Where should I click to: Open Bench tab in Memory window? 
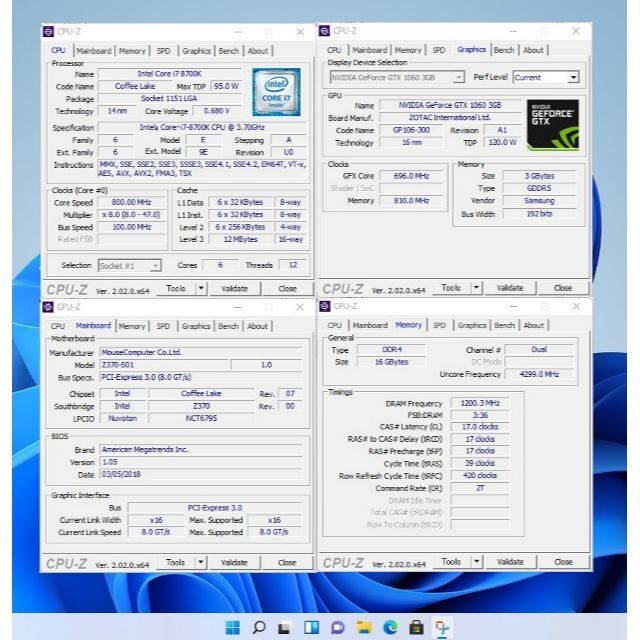click(504, 325)
